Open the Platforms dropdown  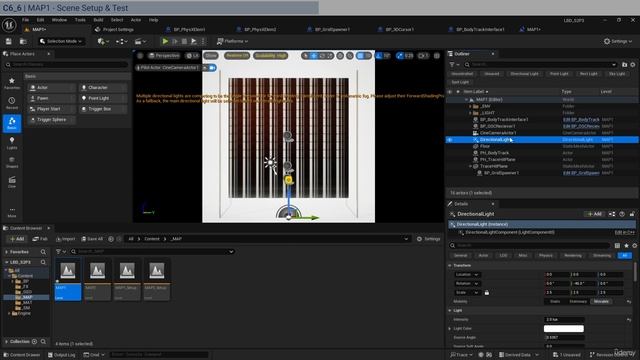click(x=232, y=41)
